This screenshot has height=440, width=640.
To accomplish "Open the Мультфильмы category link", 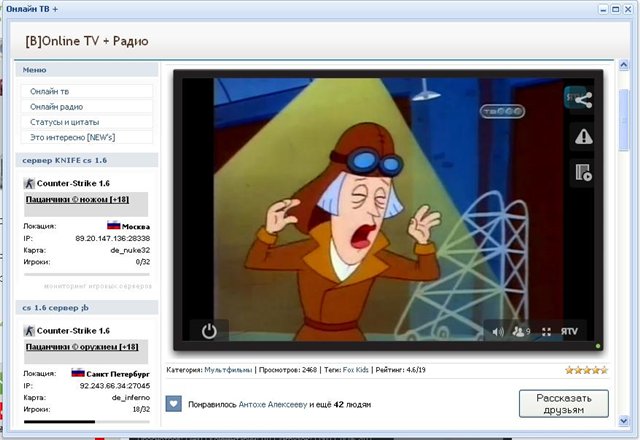I will tap(228, 370).
